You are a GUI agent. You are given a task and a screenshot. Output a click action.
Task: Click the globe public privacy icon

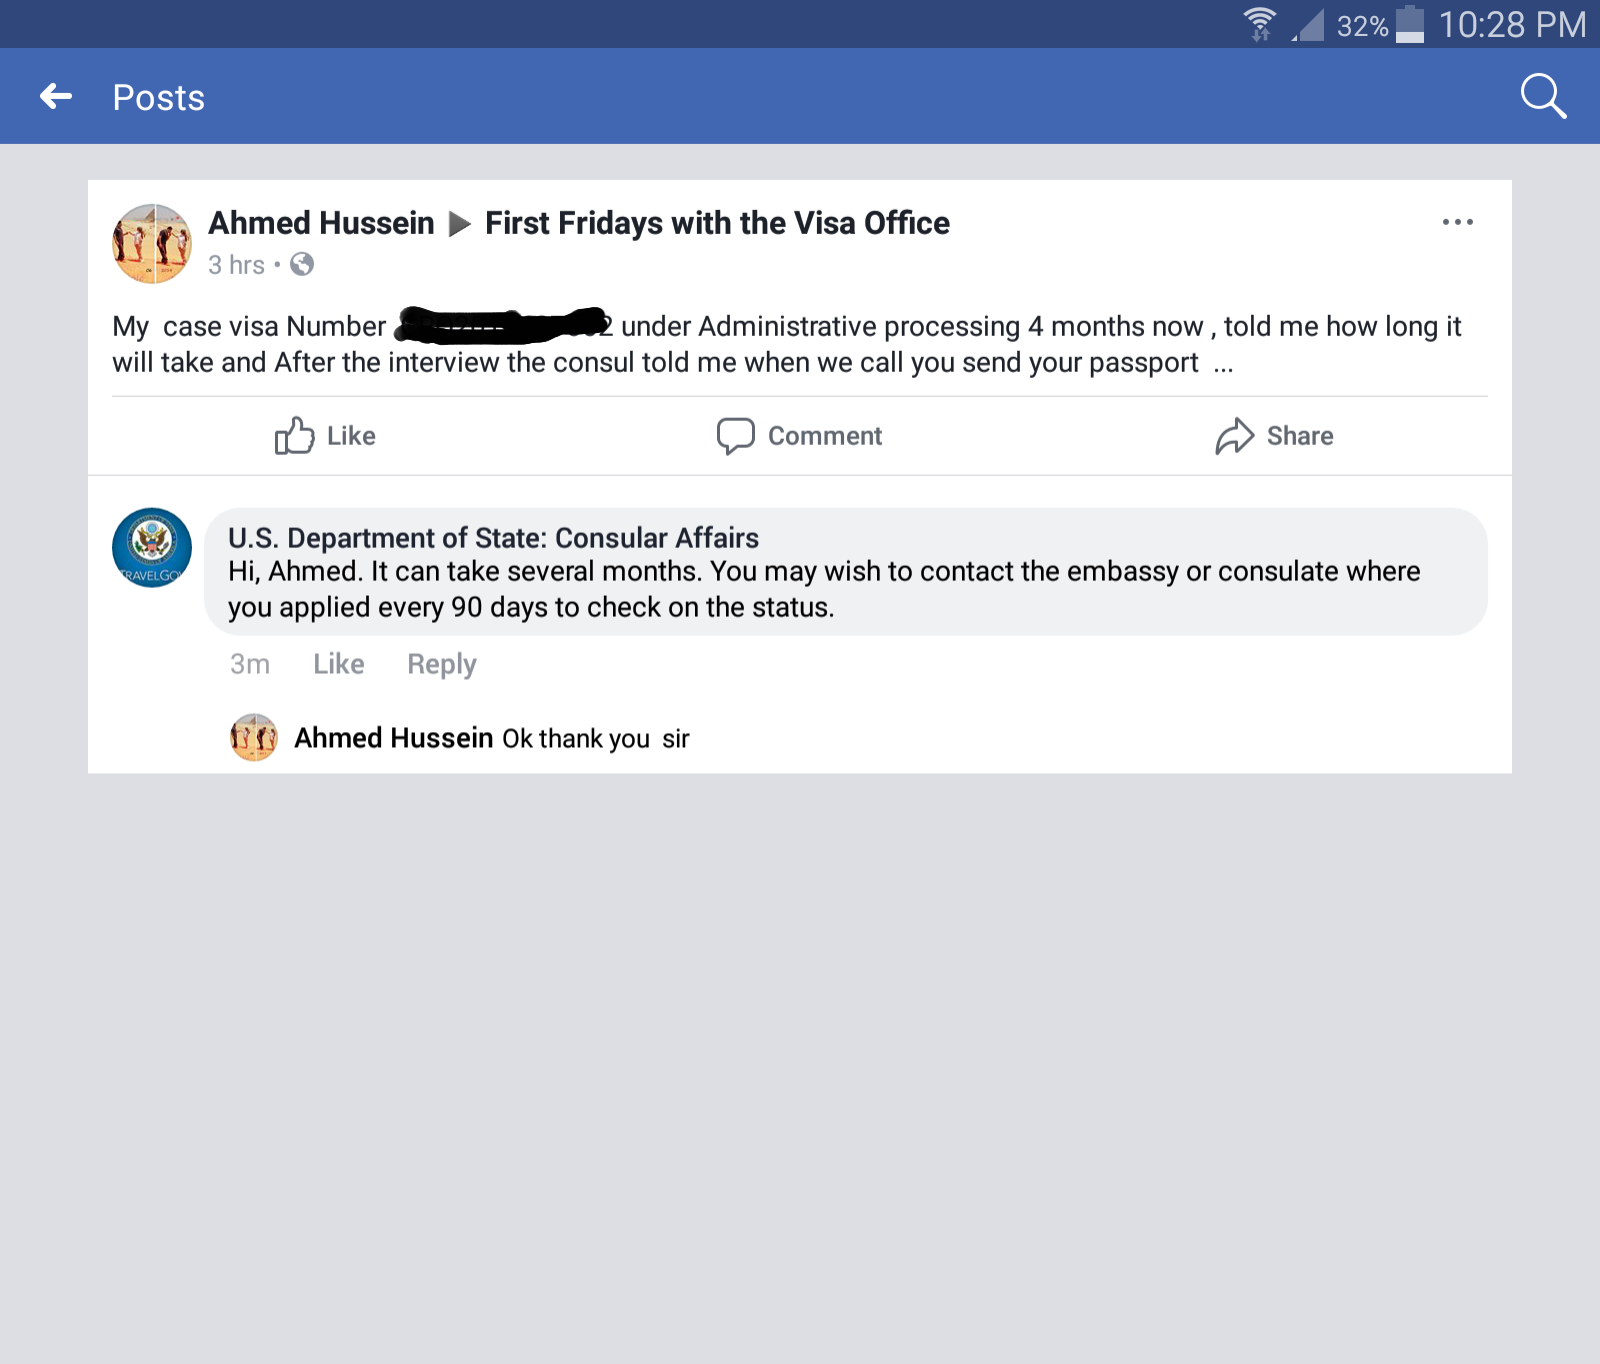click(x=302, y=264)
